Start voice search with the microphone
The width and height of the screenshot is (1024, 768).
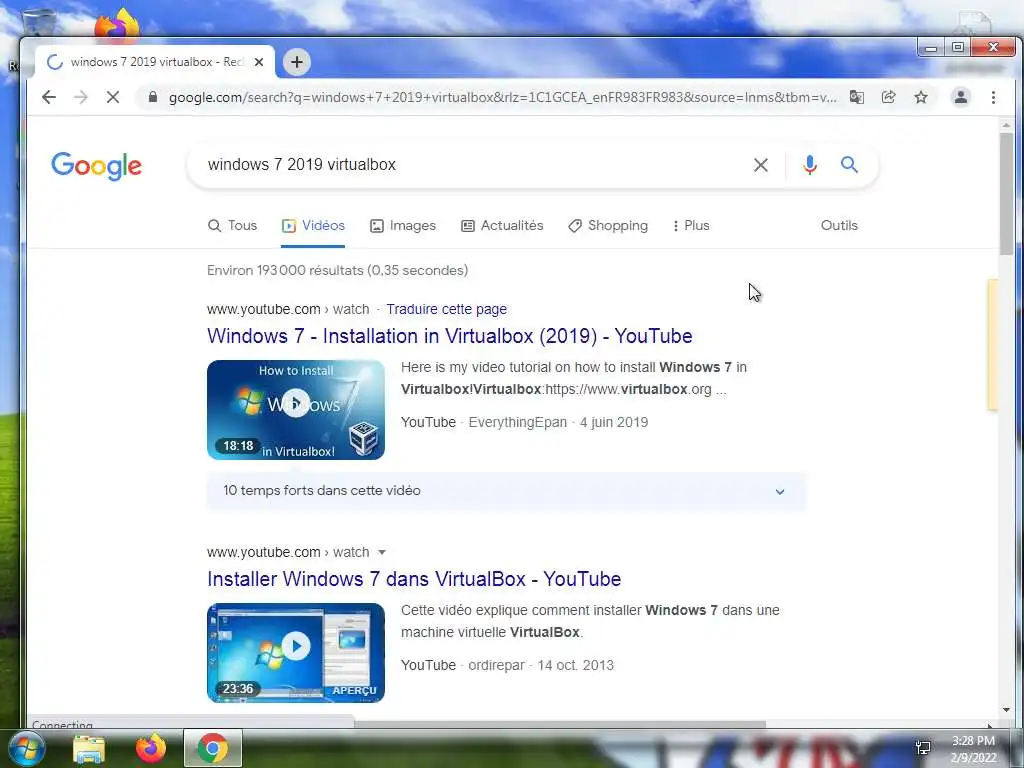click(810, 165)
